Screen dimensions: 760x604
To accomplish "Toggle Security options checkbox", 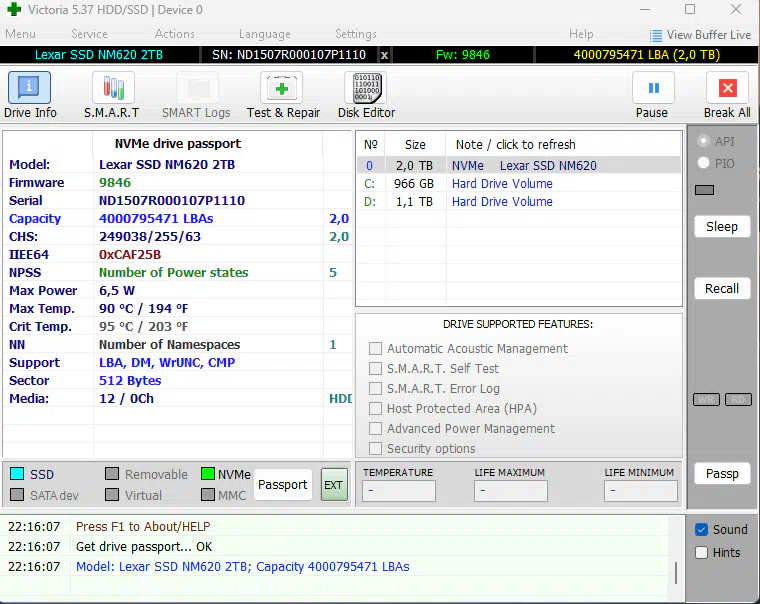I will pos(375,448).
